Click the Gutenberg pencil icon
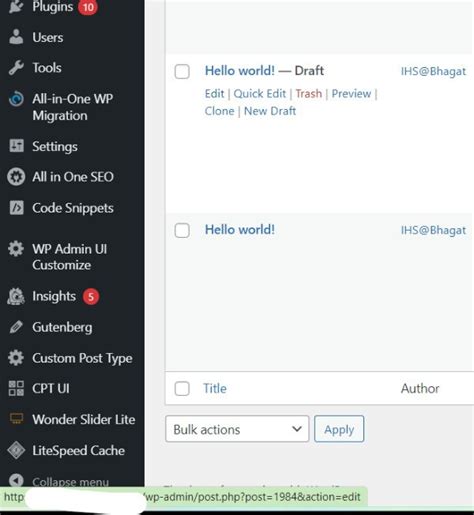This screenshot has width=474, height=515. click(16, 327)
